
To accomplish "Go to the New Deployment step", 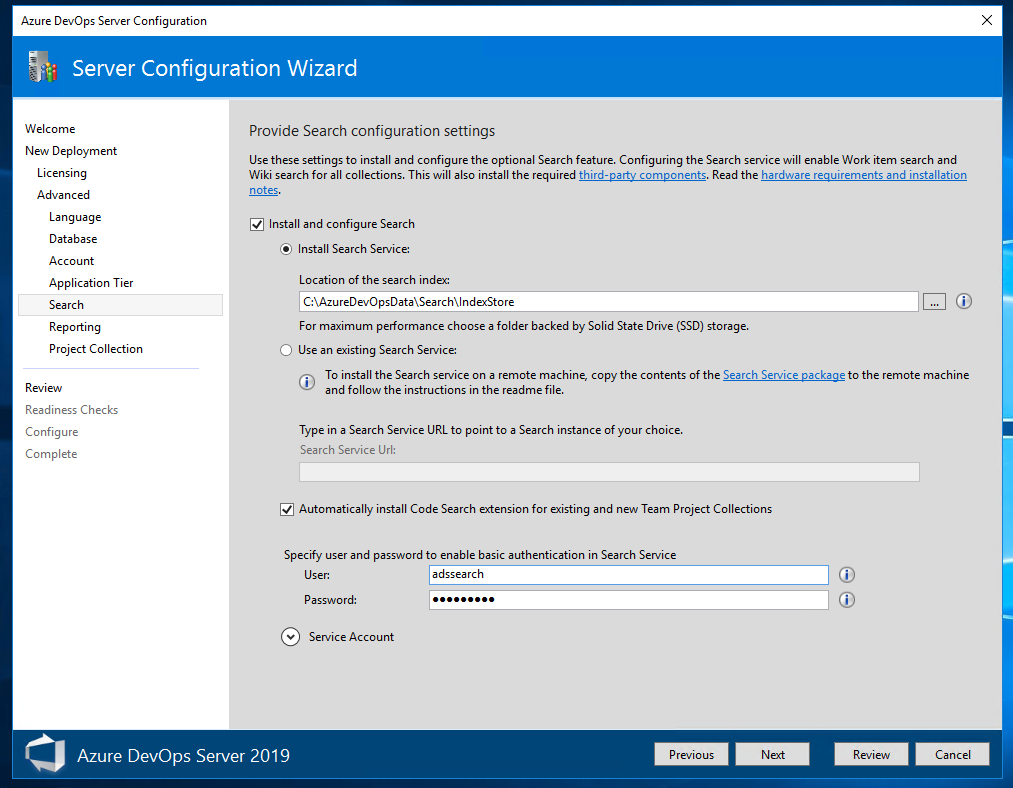I will 71,151.
